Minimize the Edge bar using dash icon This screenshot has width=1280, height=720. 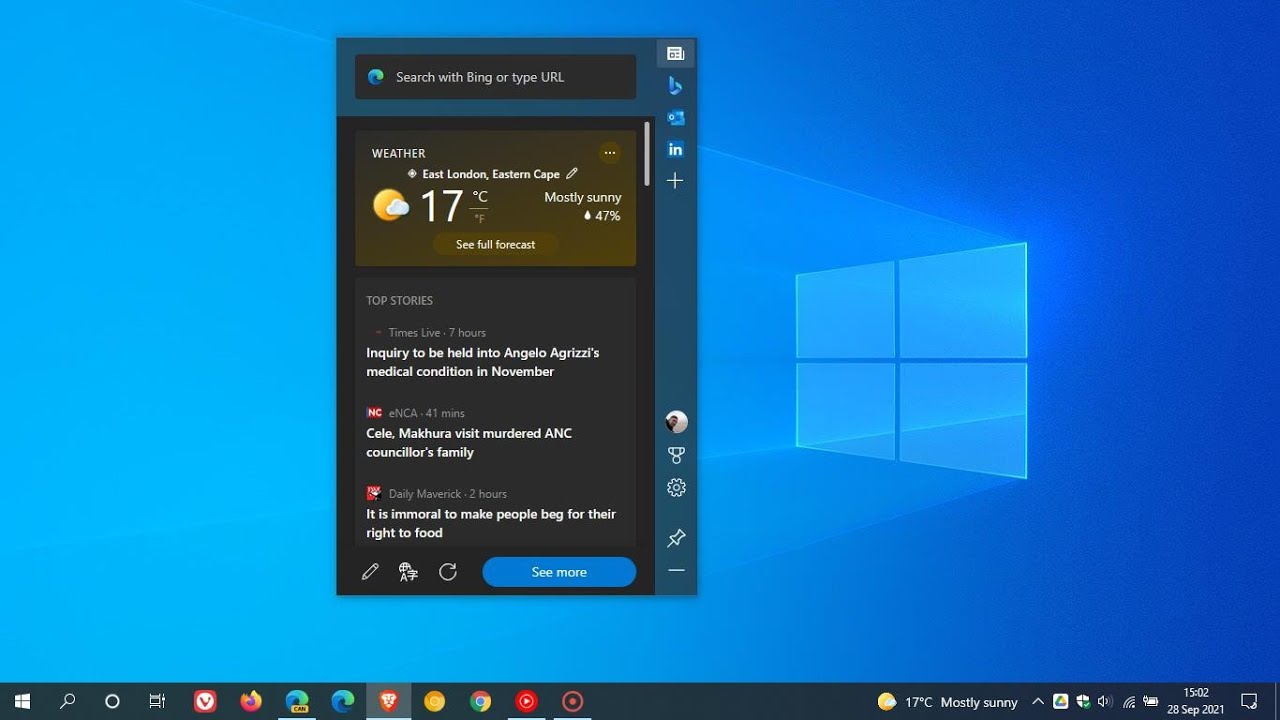tap(676, 570)
